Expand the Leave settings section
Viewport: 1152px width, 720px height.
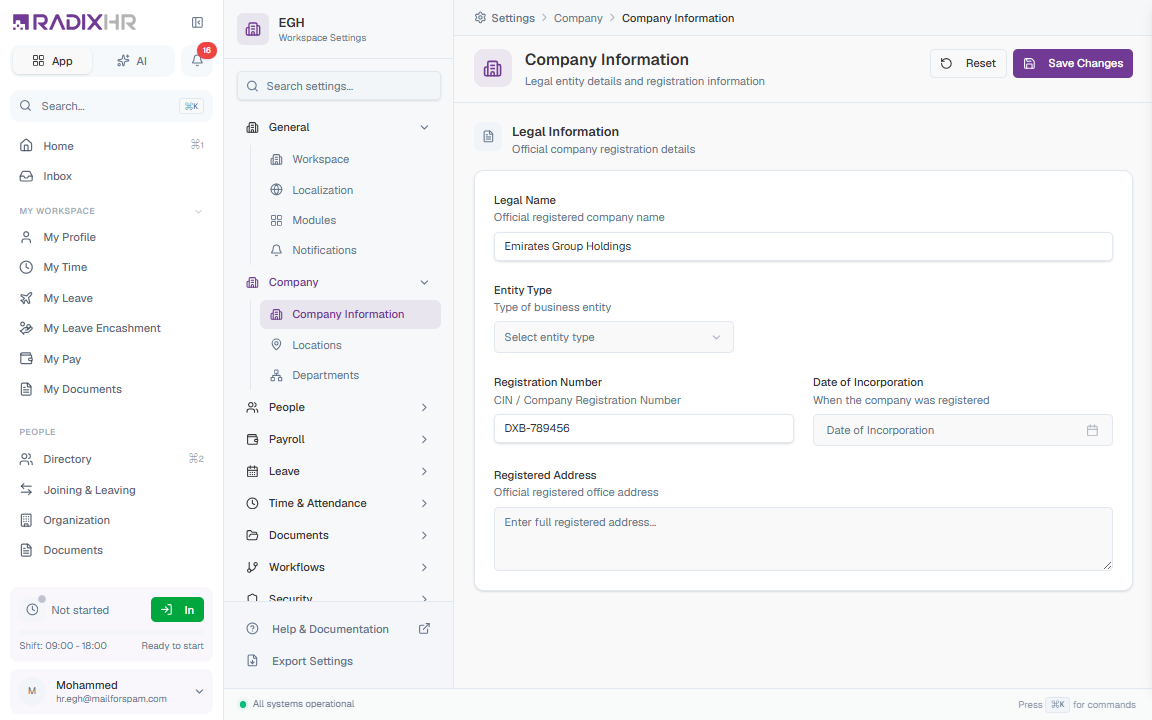coord(424,471)
